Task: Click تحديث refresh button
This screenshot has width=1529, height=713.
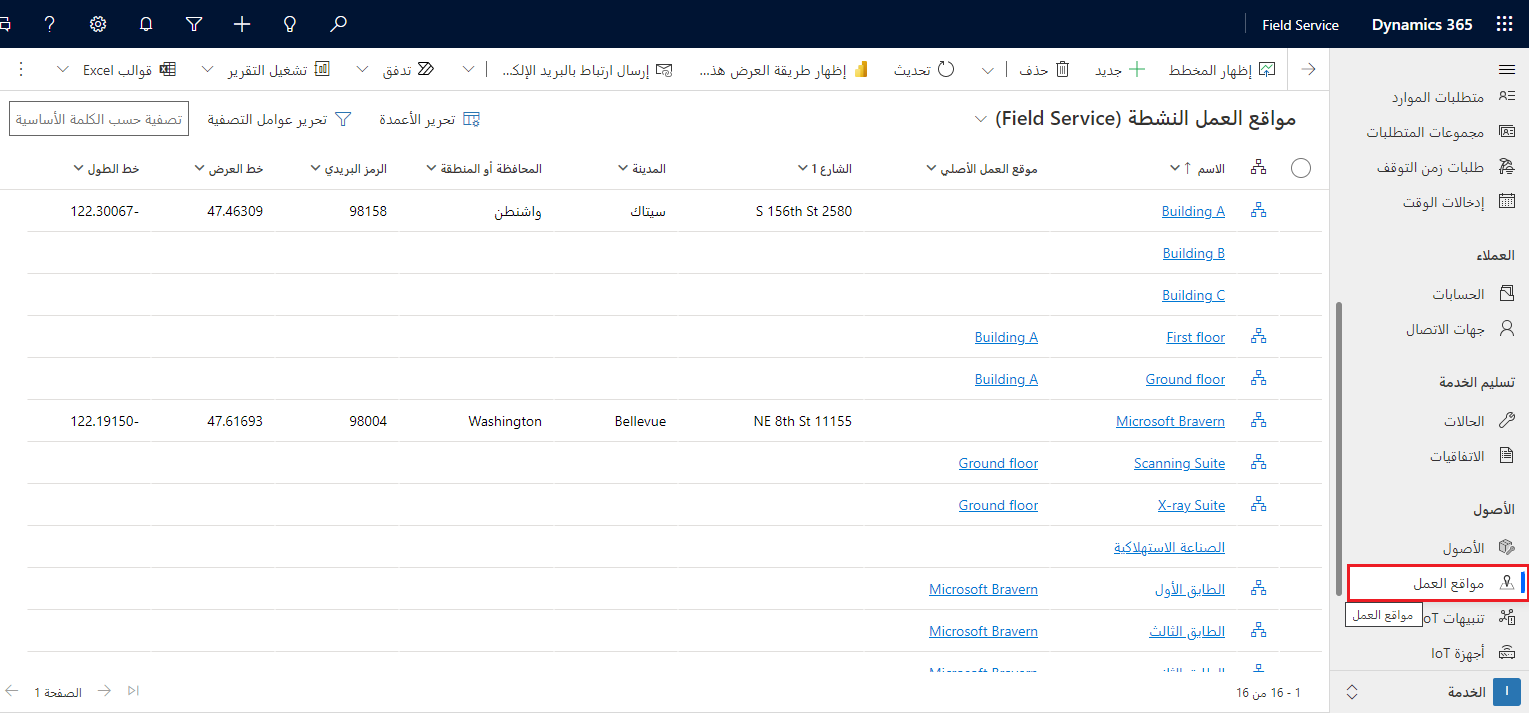Action: [924, 70]
